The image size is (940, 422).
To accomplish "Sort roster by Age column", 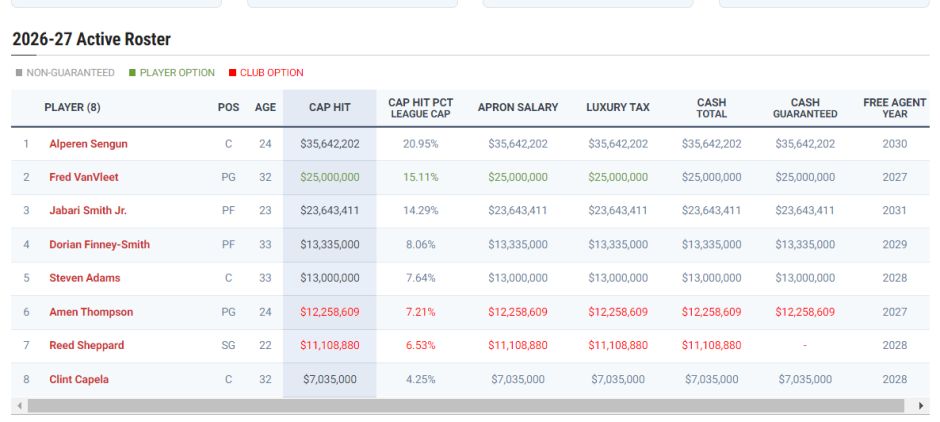I will click(x=265, y=108).
